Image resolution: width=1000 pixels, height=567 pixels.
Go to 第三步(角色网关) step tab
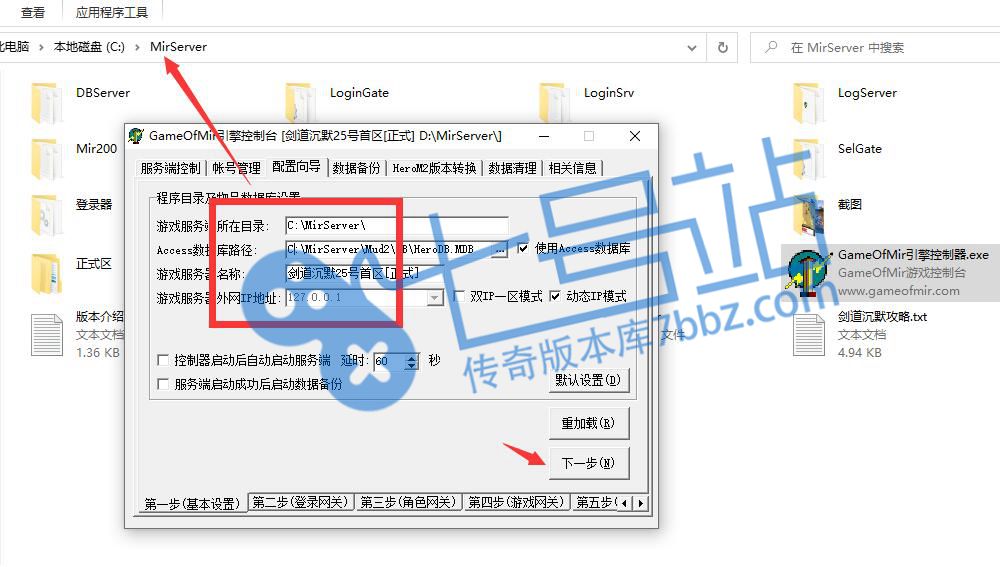click(x=408, y=502)
